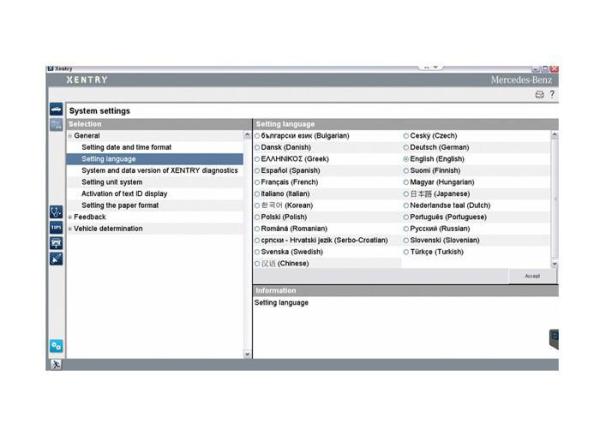Open help via the question mark icon
600x428 pixels.
pyautogui.click(x=552, y=94)
